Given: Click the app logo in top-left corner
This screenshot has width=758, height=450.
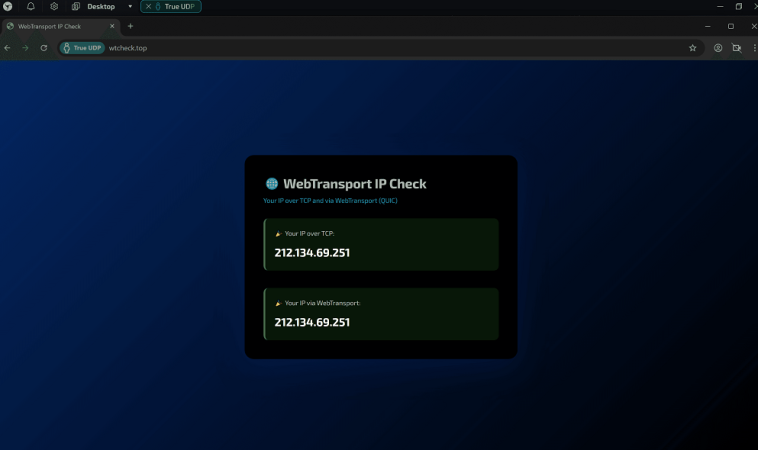Looking at the screenshot, I should tap(8, 6).
